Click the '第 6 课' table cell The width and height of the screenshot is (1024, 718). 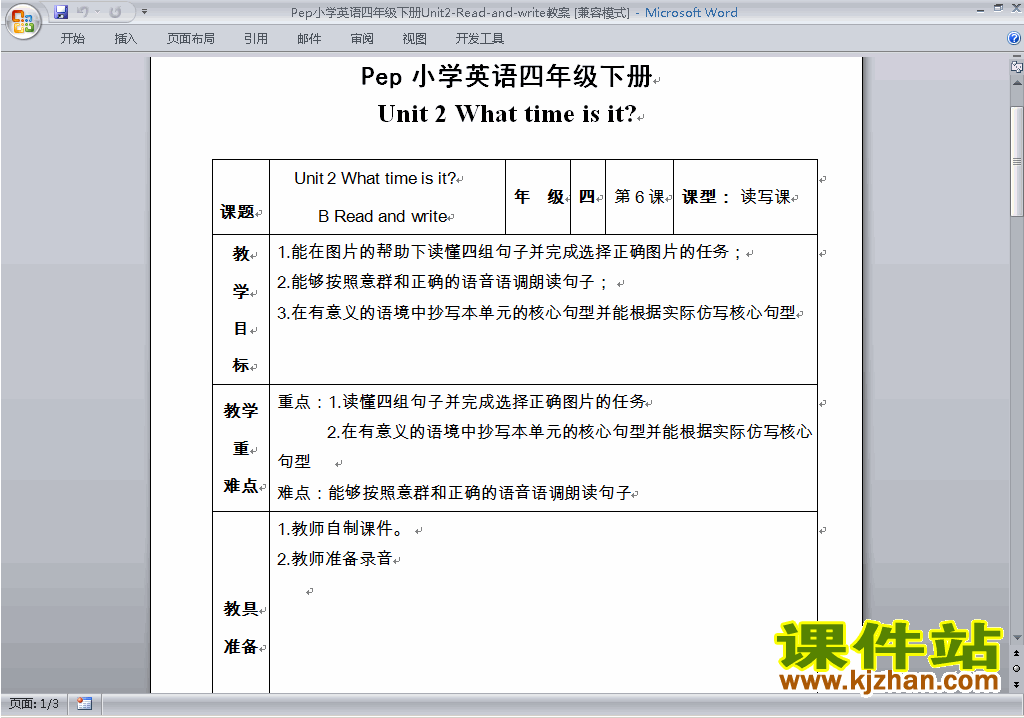(639, 197)
